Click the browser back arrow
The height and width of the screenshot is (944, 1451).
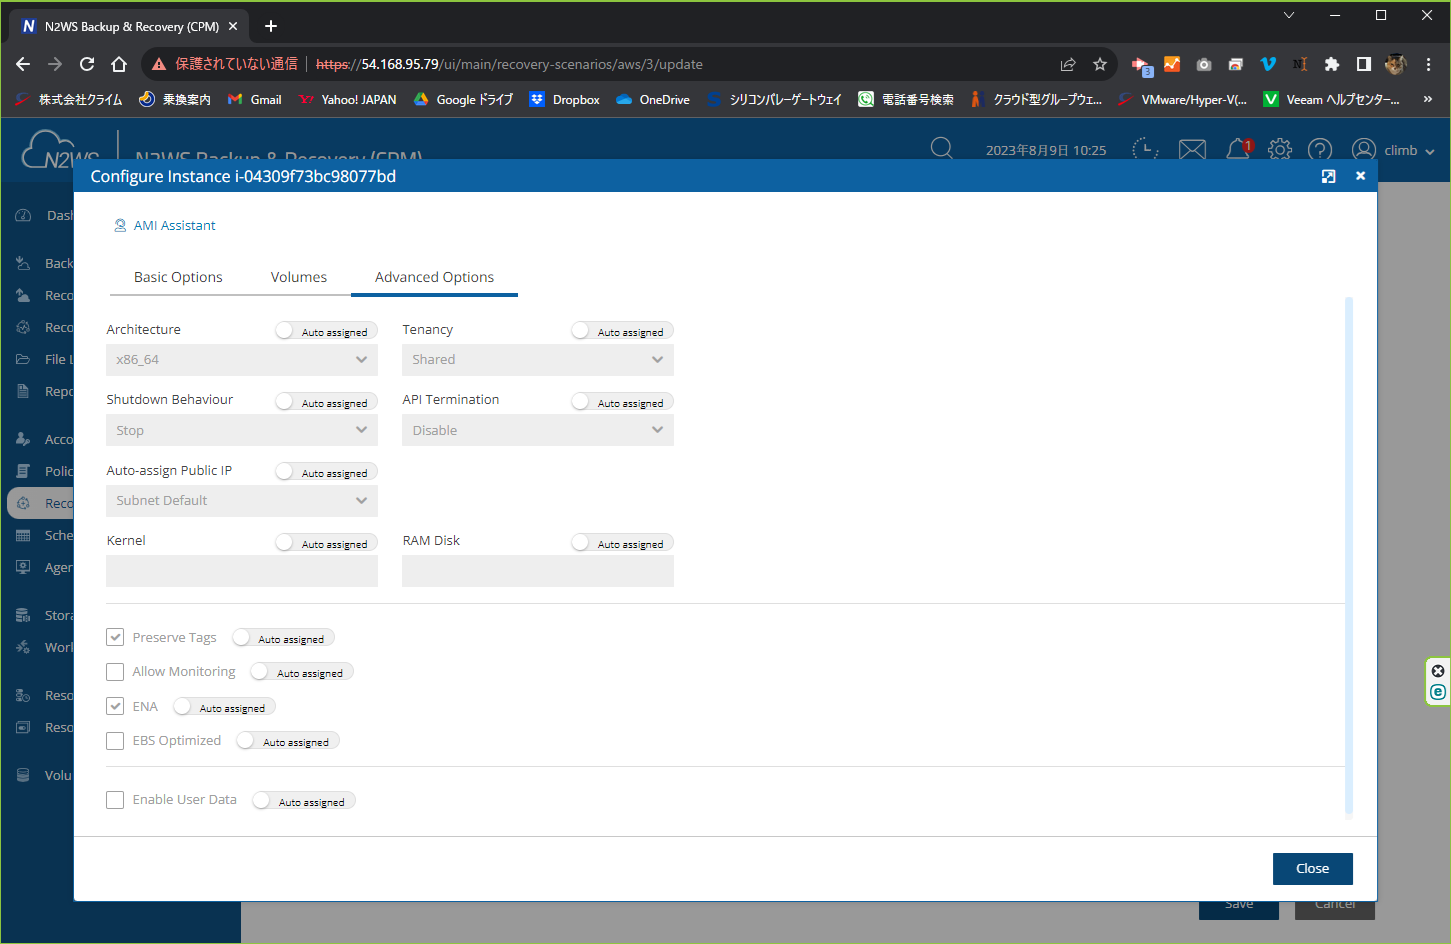pyautogui.click(x=23, y=64)
